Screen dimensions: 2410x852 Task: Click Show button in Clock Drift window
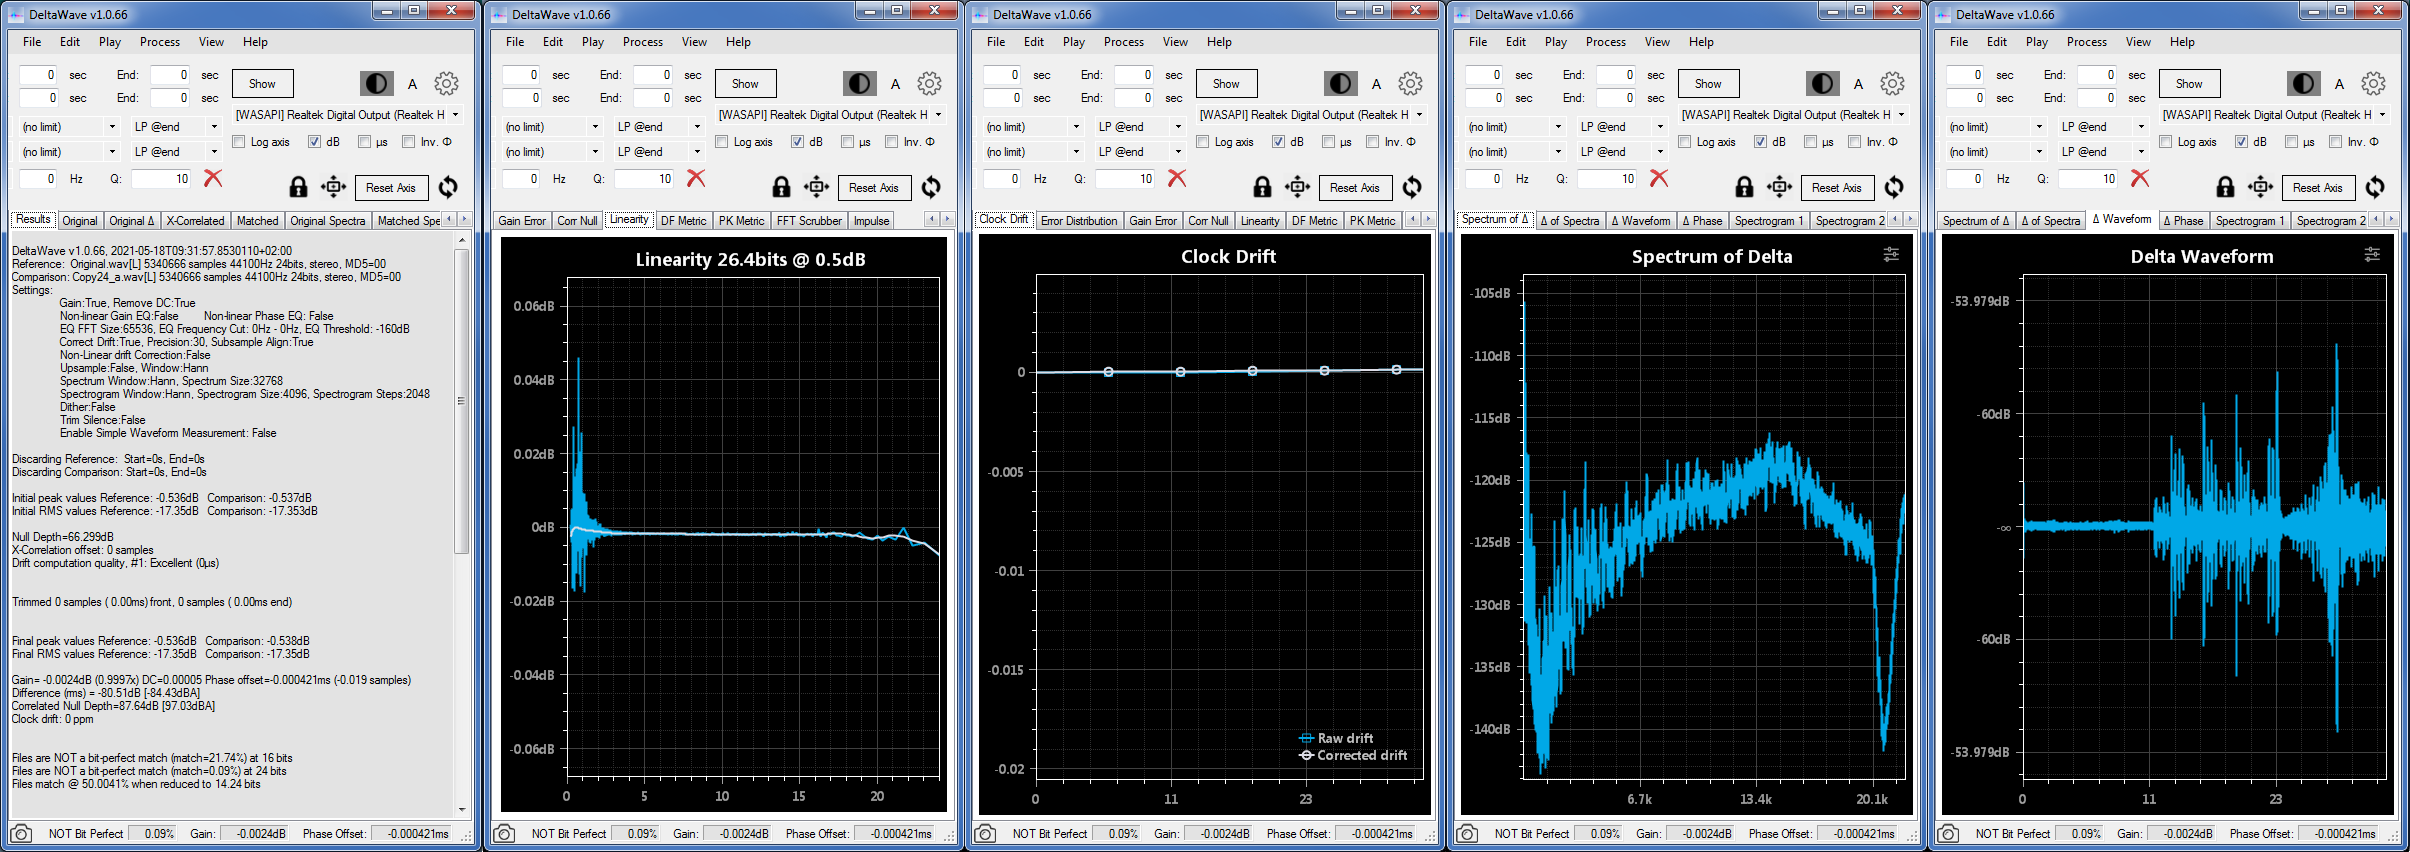(x=1226, y=84)
